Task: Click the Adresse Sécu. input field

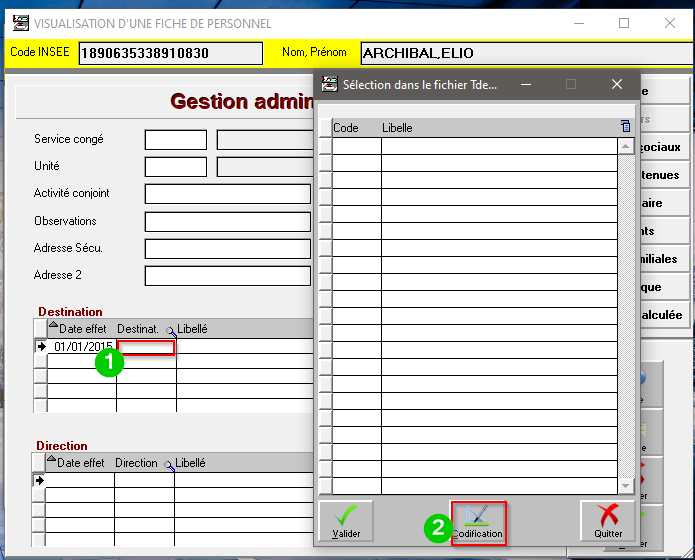Action: click(227, 248)
